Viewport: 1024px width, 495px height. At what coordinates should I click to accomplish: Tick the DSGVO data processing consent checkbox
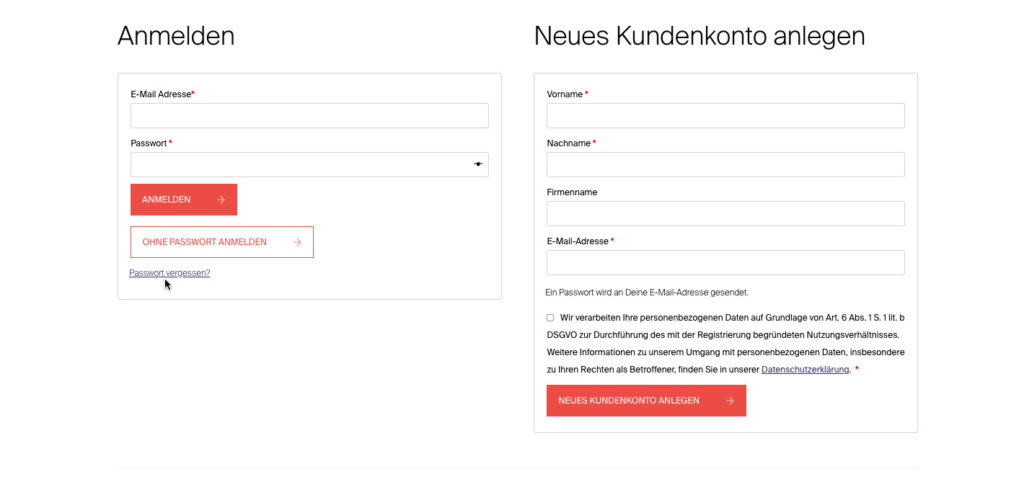(550, 318)
